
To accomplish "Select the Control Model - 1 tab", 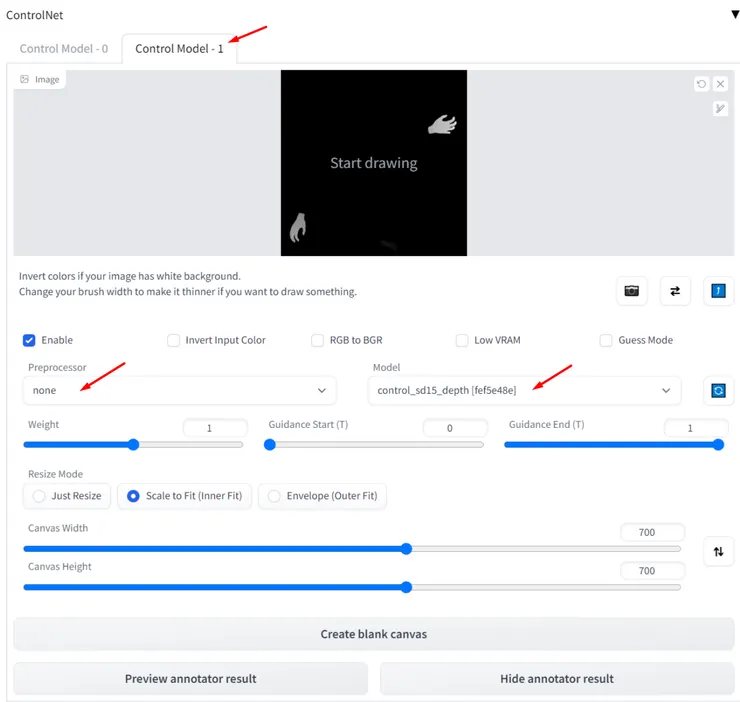I will click(179, 49).
